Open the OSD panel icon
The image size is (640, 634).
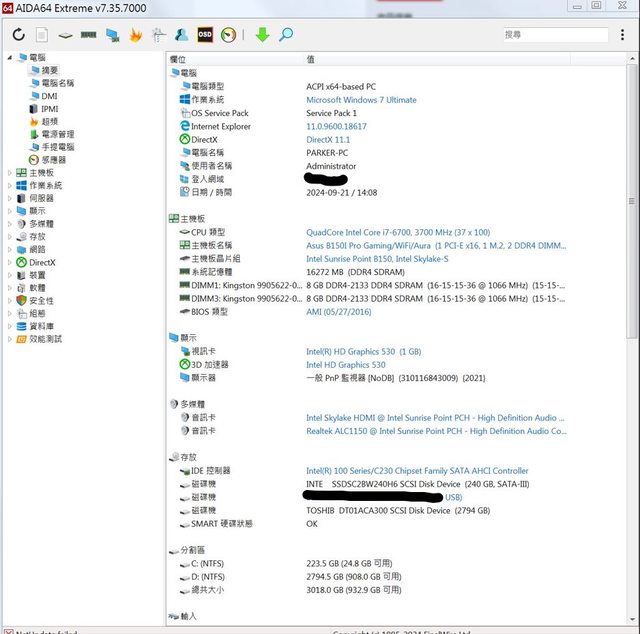[x=205, y=35]
